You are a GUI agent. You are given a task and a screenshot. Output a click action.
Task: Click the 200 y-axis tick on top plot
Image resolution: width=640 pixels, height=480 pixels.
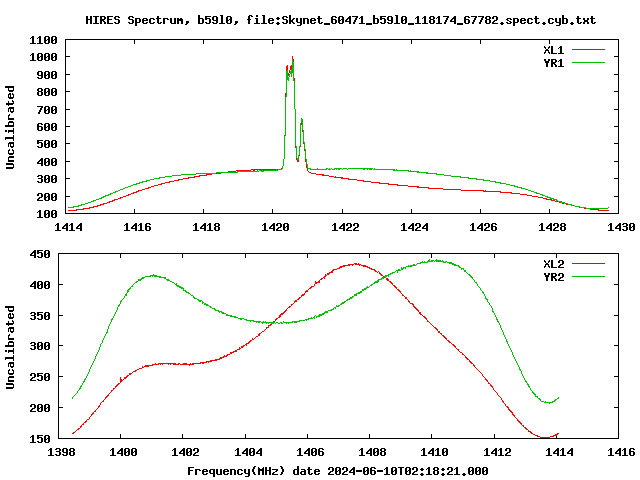[x=47, y=197]
